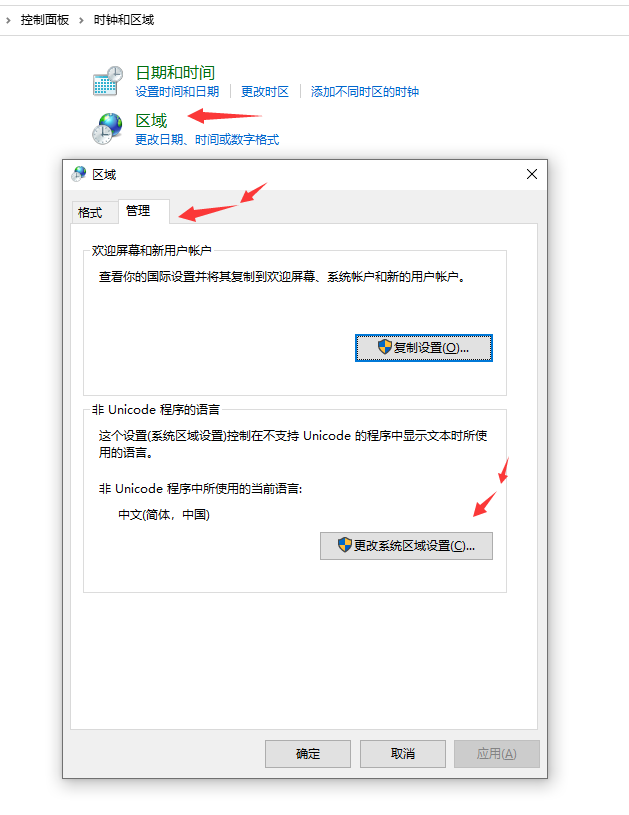Click the Region globe icon in control panel
Viewport: 629px width, 815px height.
click(107, 128)
